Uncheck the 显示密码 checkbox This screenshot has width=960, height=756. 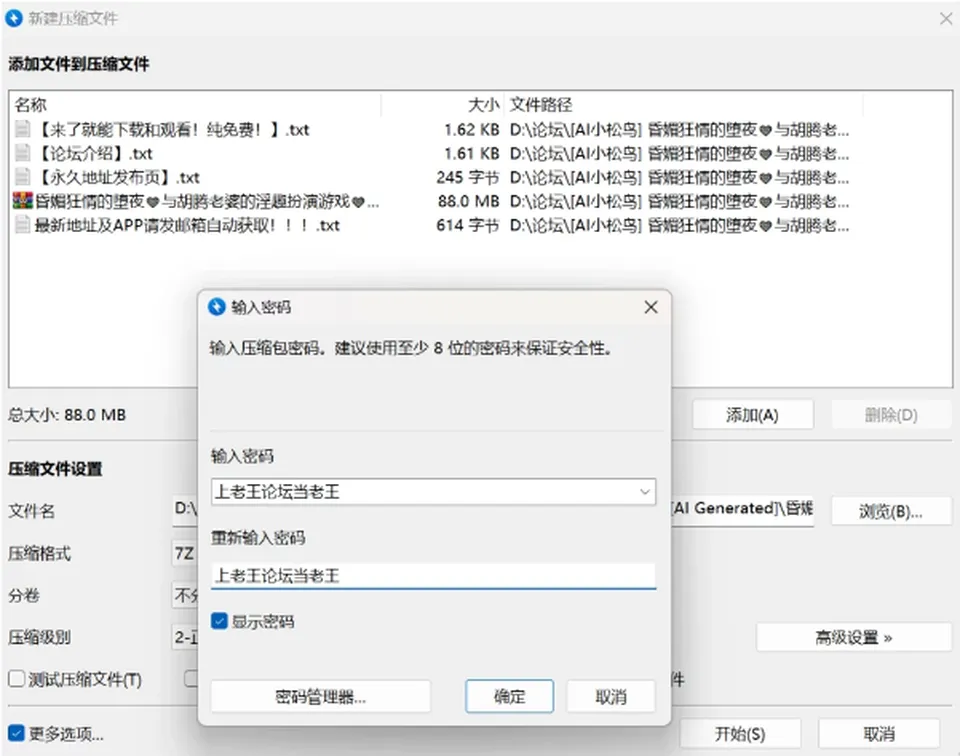tap(219, 621)
